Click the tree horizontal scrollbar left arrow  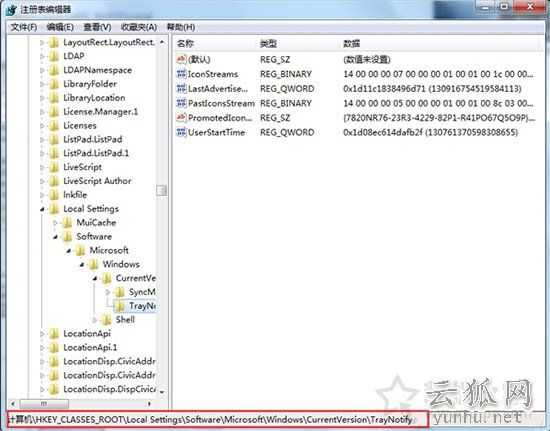point(13,404)
